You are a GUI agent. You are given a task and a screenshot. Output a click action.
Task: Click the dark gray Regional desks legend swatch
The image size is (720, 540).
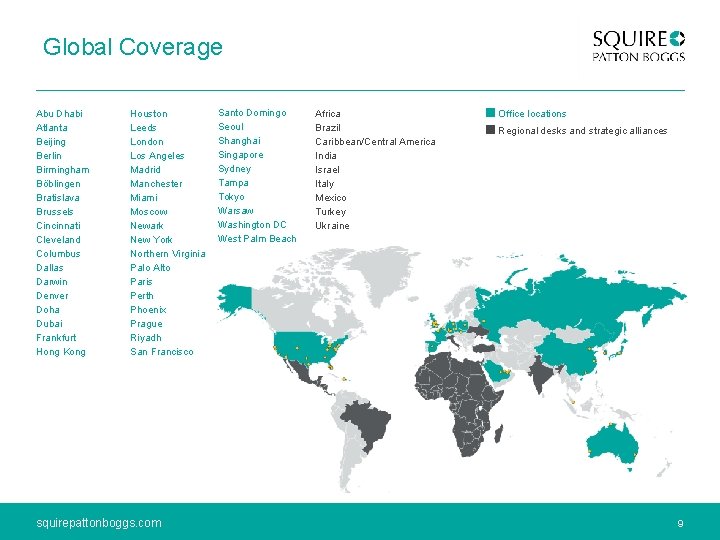click(x=490, y=130)
